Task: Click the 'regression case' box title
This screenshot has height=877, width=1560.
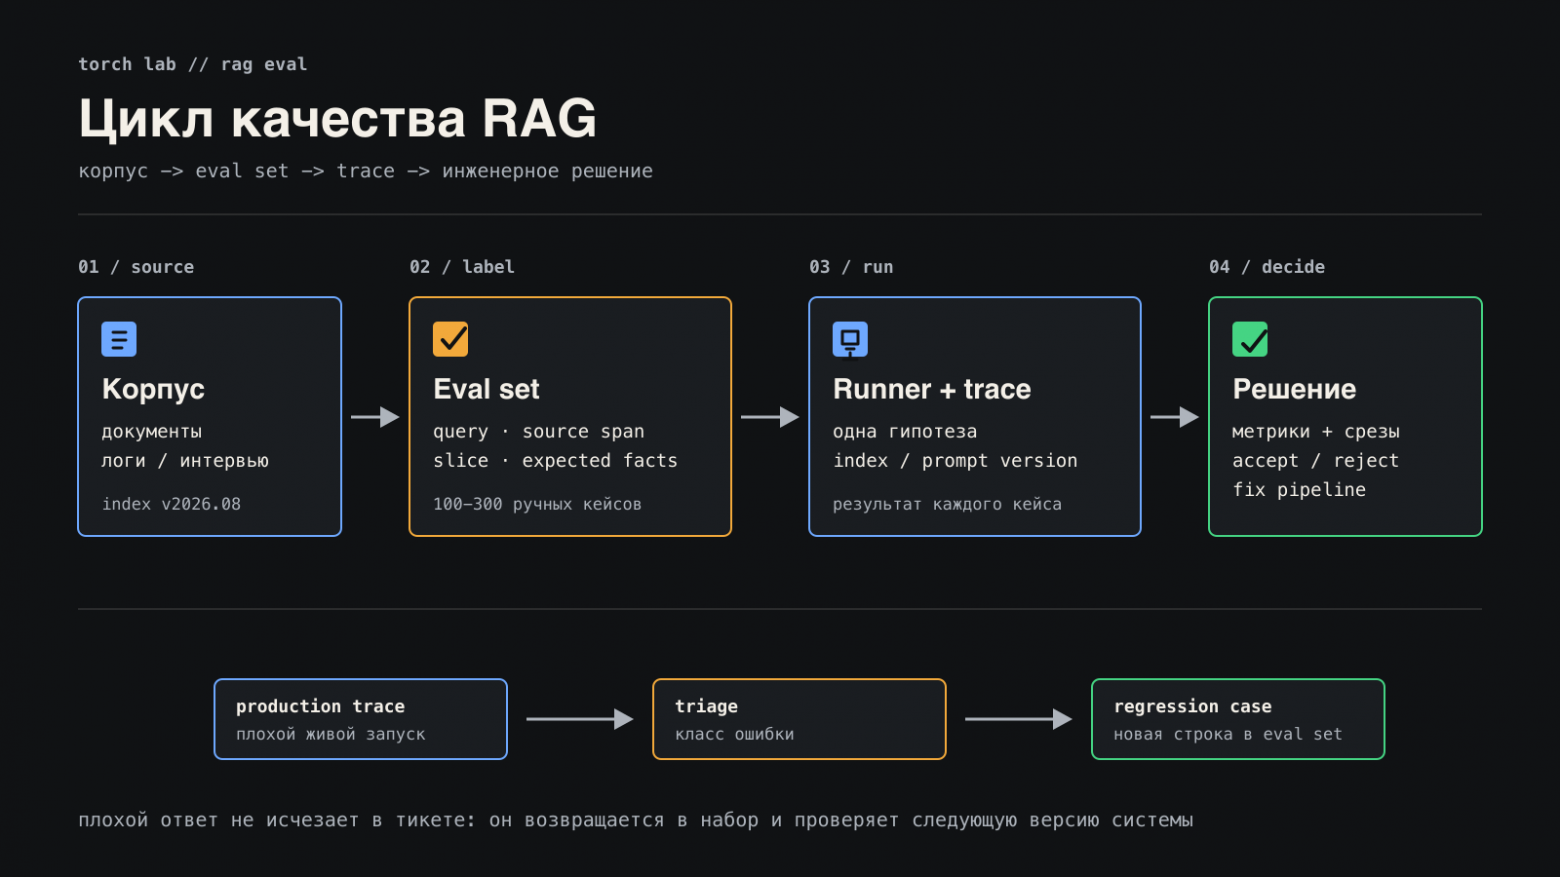Action: coord(1193,706)
